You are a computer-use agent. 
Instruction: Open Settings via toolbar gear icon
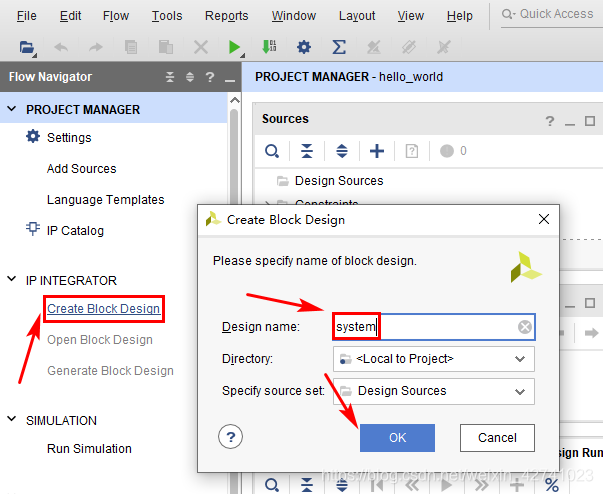pos(304,47)
